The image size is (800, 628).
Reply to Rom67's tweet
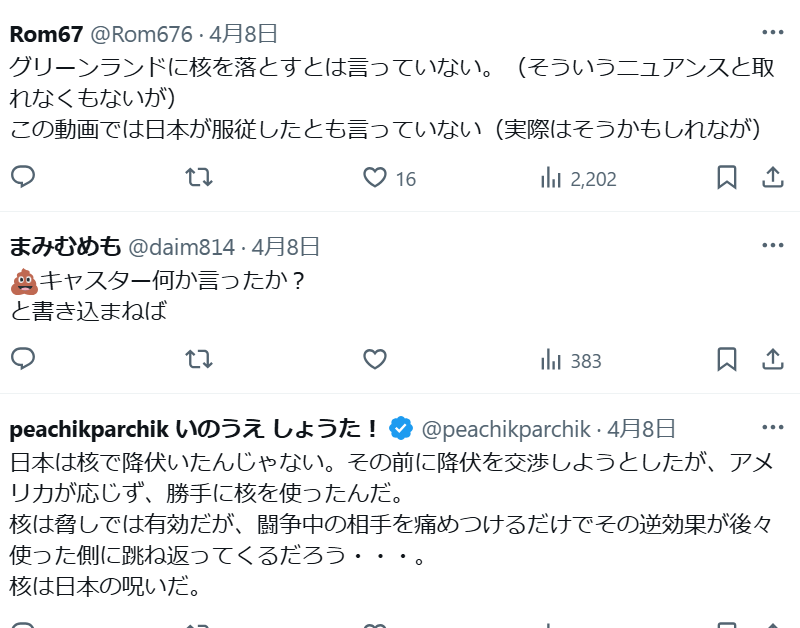23,177
